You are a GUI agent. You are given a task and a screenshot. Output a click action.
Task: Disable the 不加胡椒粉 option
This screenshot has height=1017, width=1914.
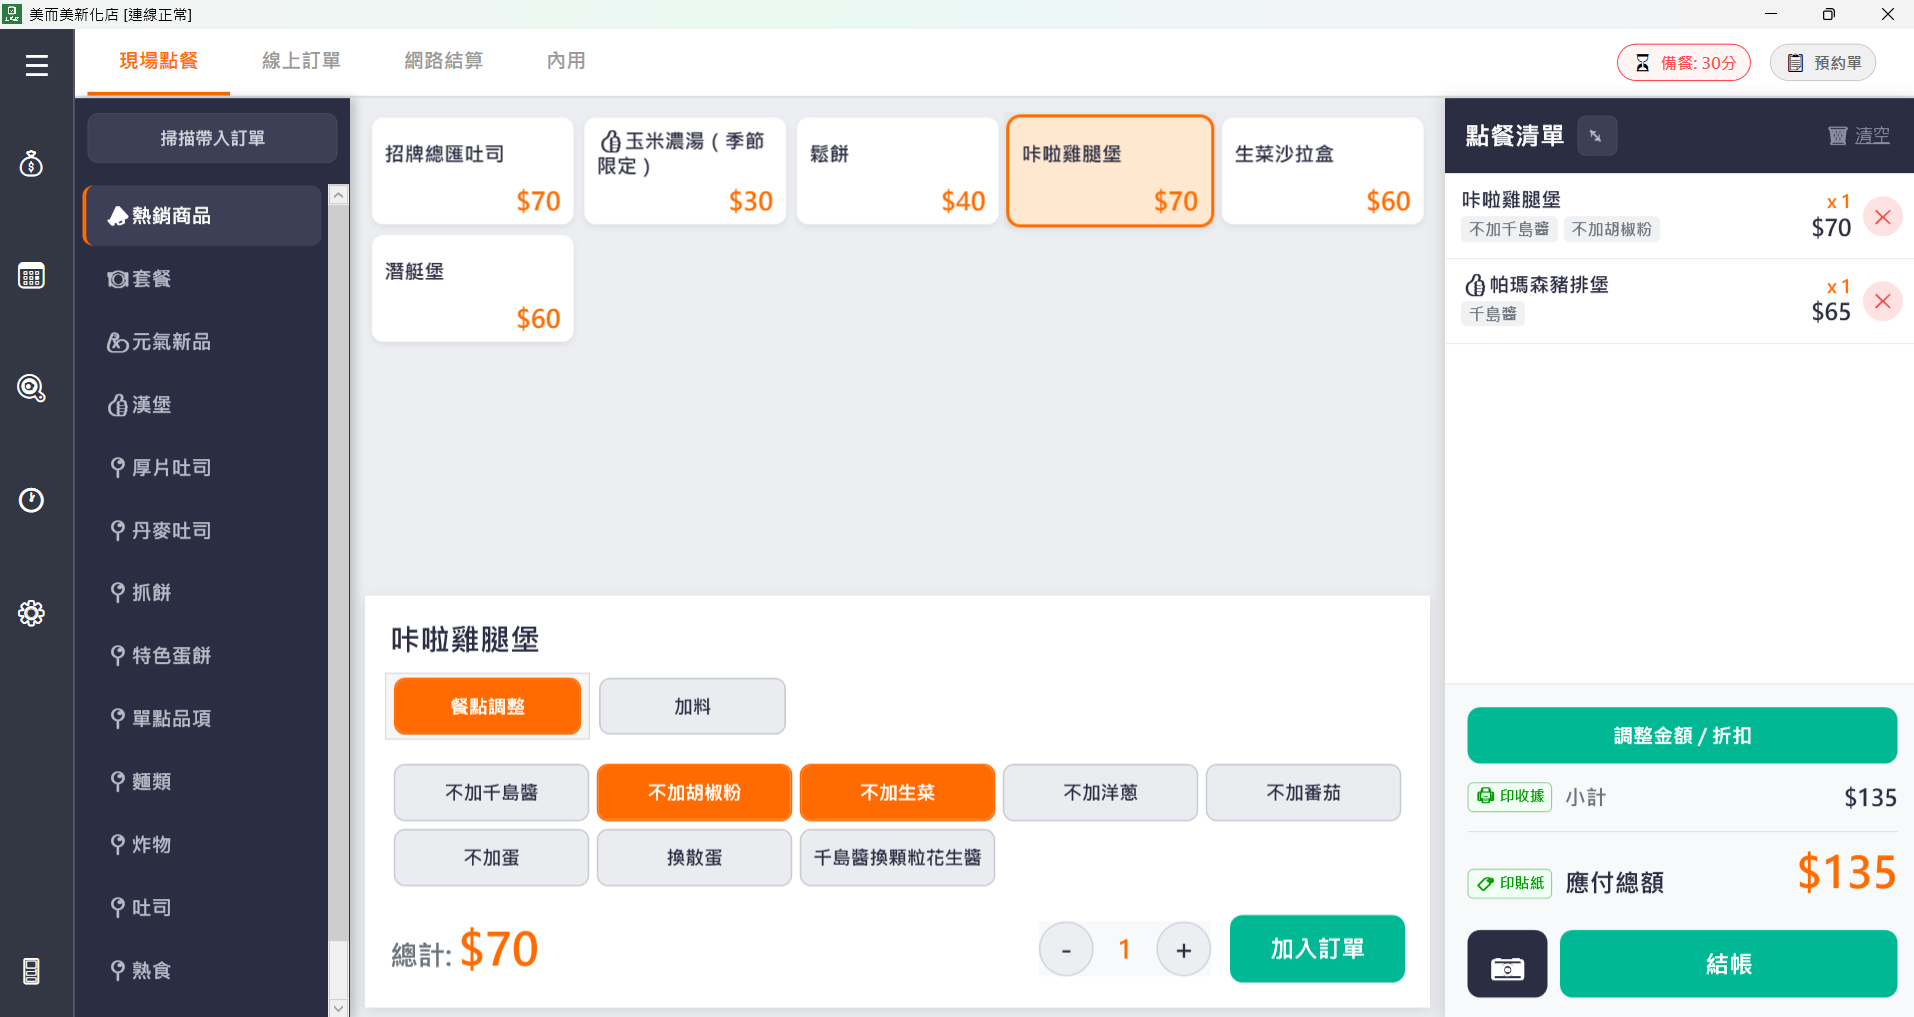694,792
